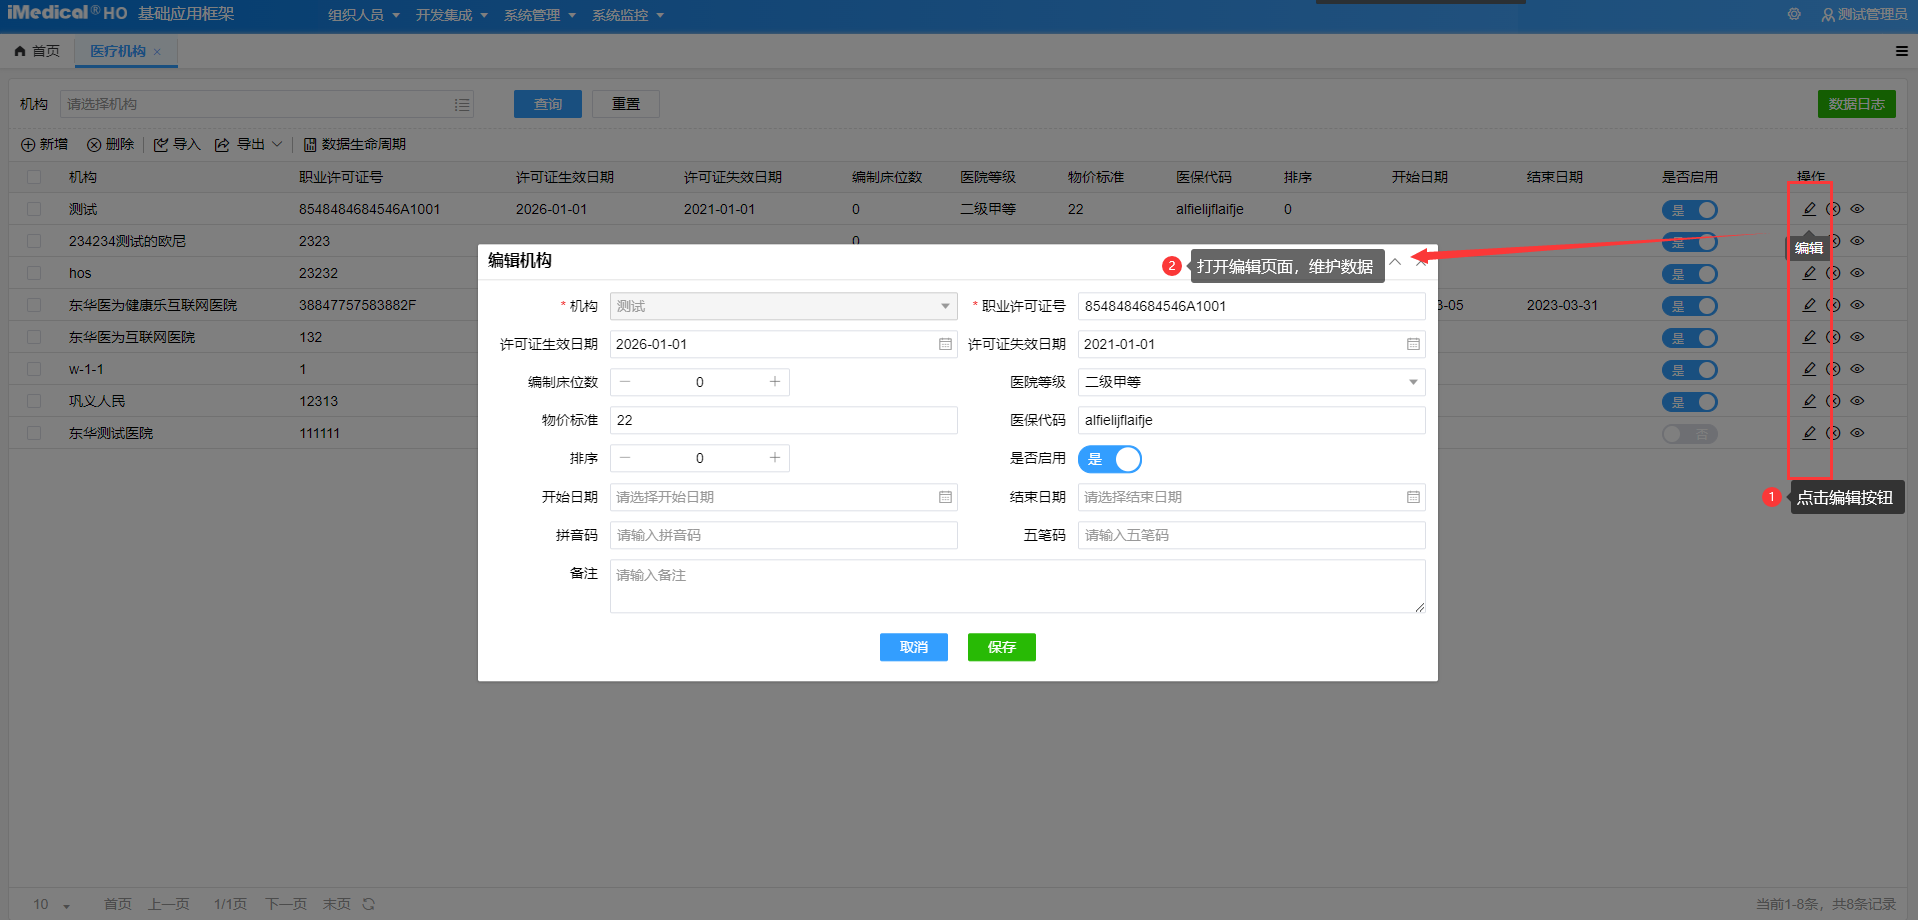
Task: Click the minus stepper for 排序
Action: click(625, 458)
